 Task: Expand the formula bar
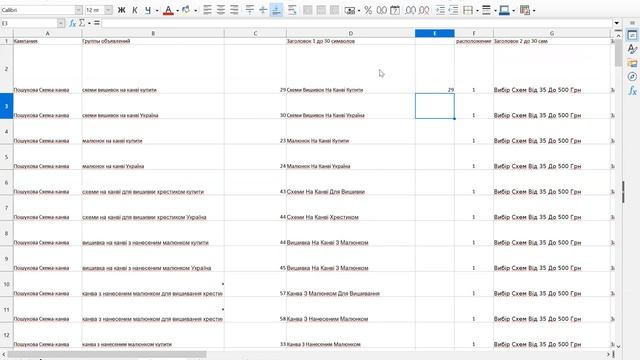click(x=616, y=23)
